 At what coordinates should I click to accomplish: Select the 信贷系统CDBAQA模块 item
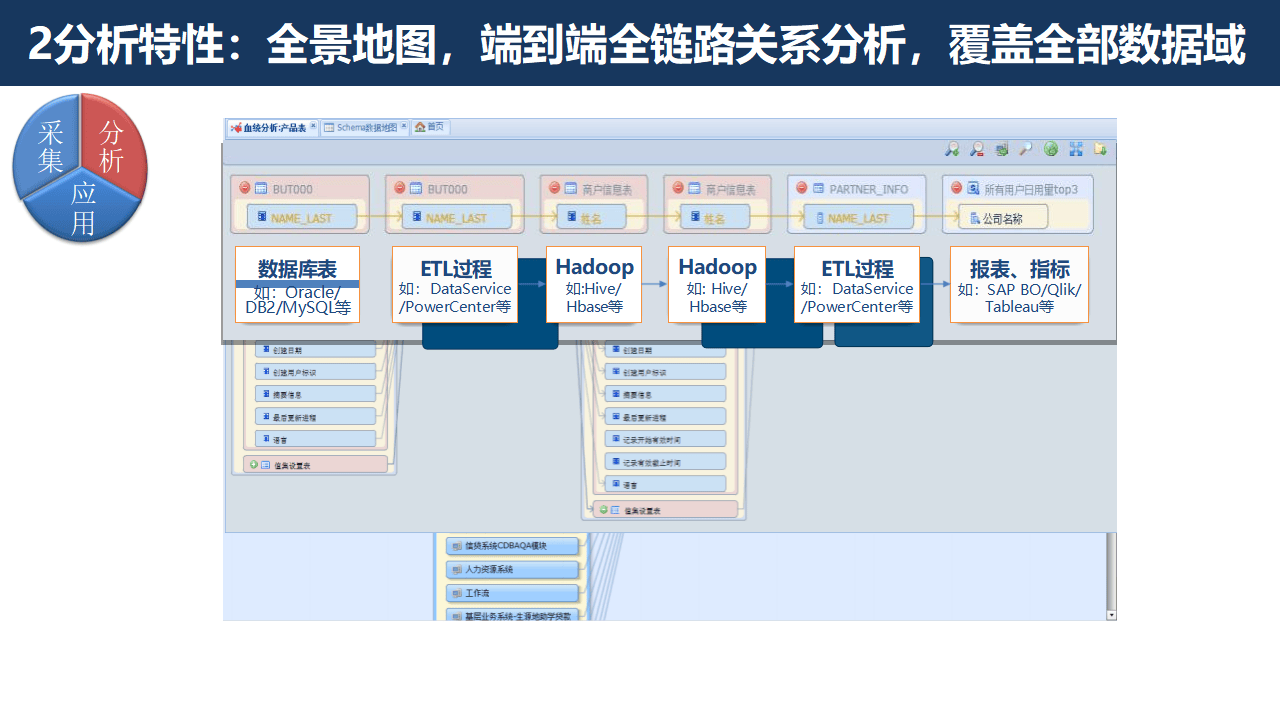tap(512, 546)
